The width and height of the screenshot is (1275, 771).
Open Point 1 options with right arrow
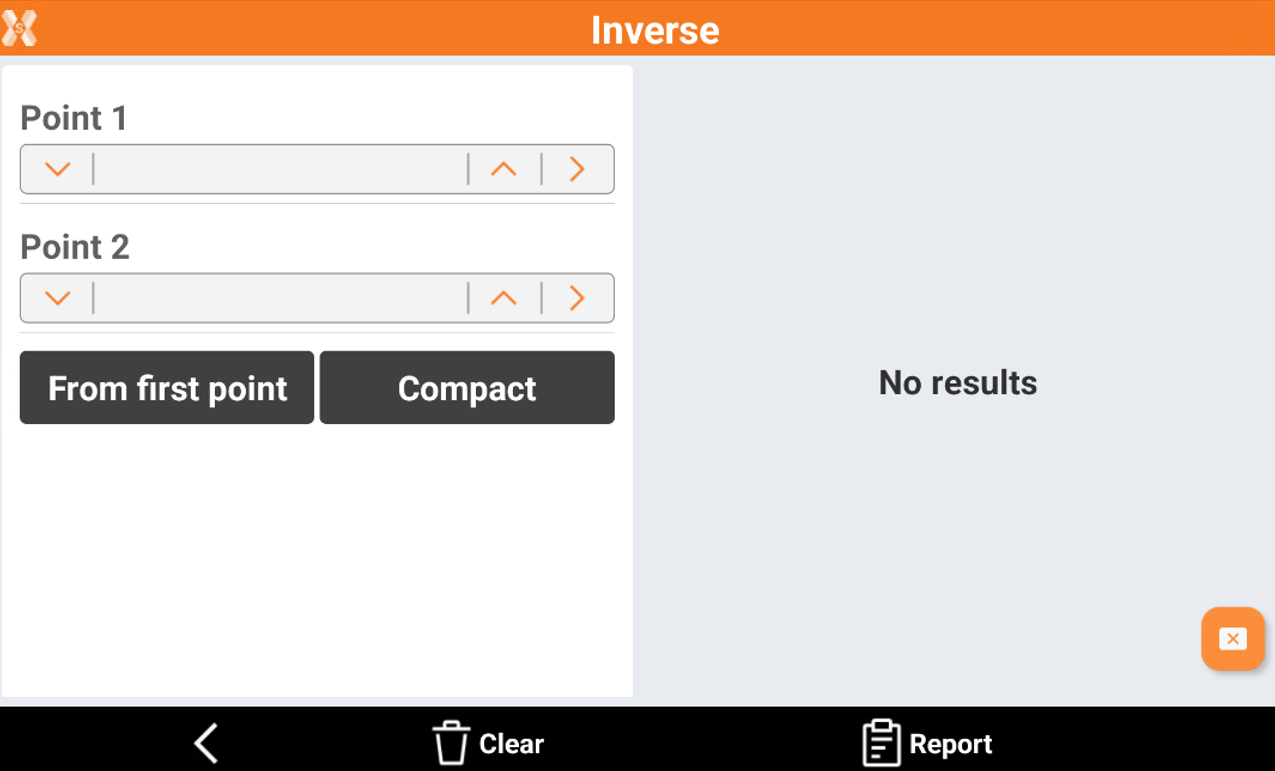577,169
